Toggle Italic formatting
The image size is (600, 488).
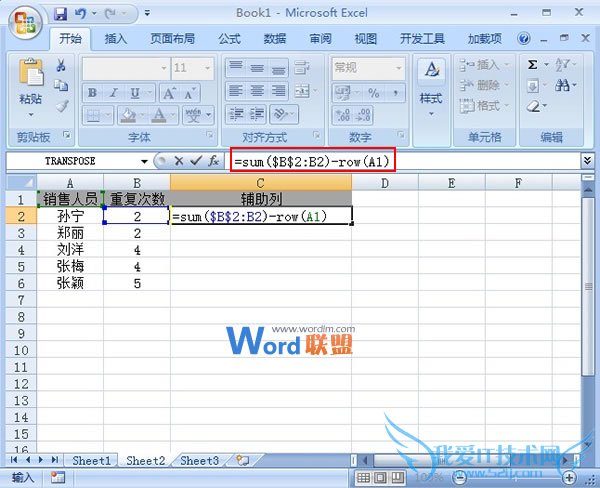[x=114, y=93]
